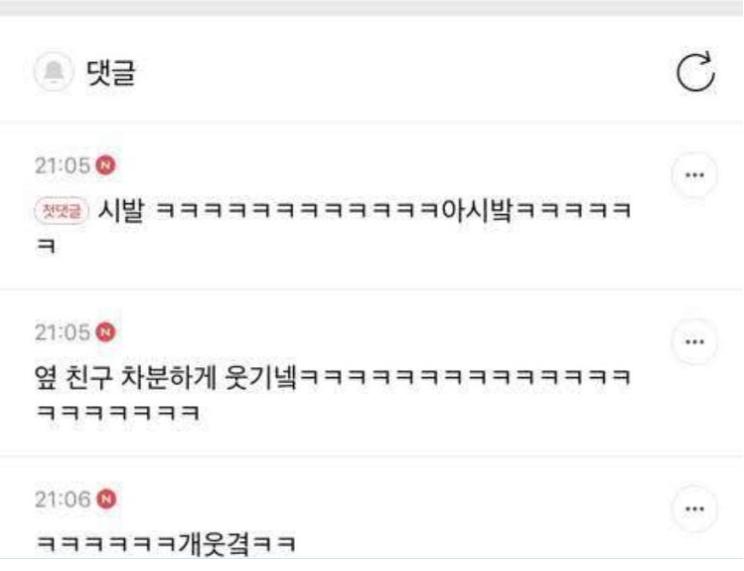Tap 아시발 in the first comment
Image resolution: width=744 pixels, height=571 pixels.
coord(477,210)
